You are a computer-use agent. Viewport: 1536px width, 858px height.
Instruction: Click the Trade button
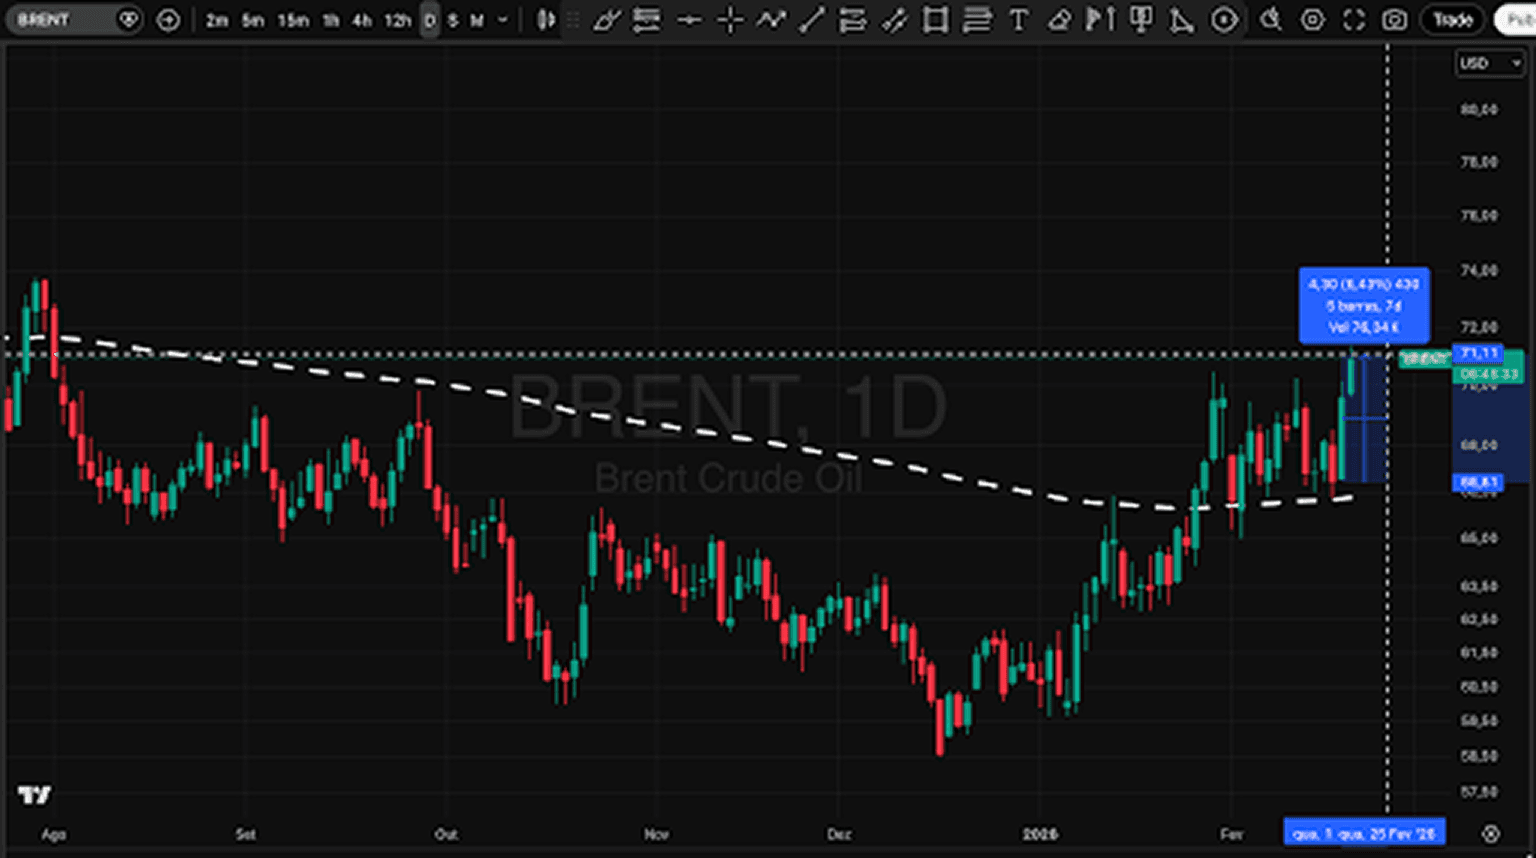point(1453,20)
